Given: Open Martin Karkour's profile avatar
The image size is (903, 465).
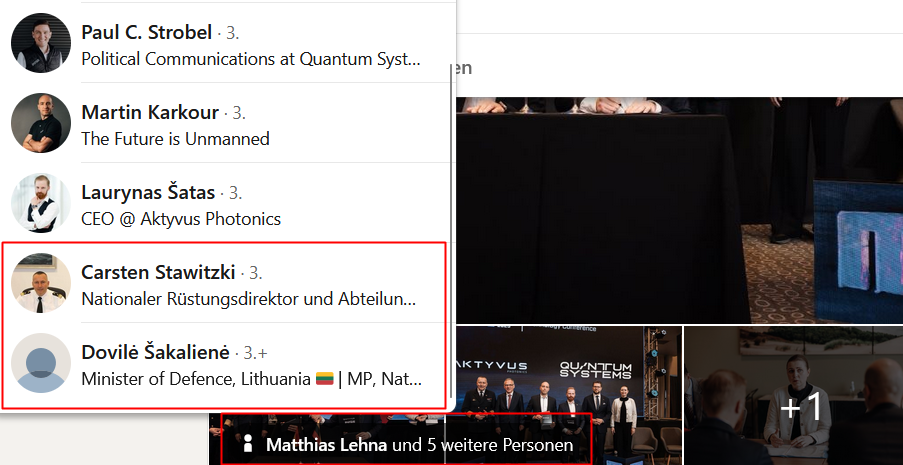Looking at the screenshot, I should click(41, 123).
